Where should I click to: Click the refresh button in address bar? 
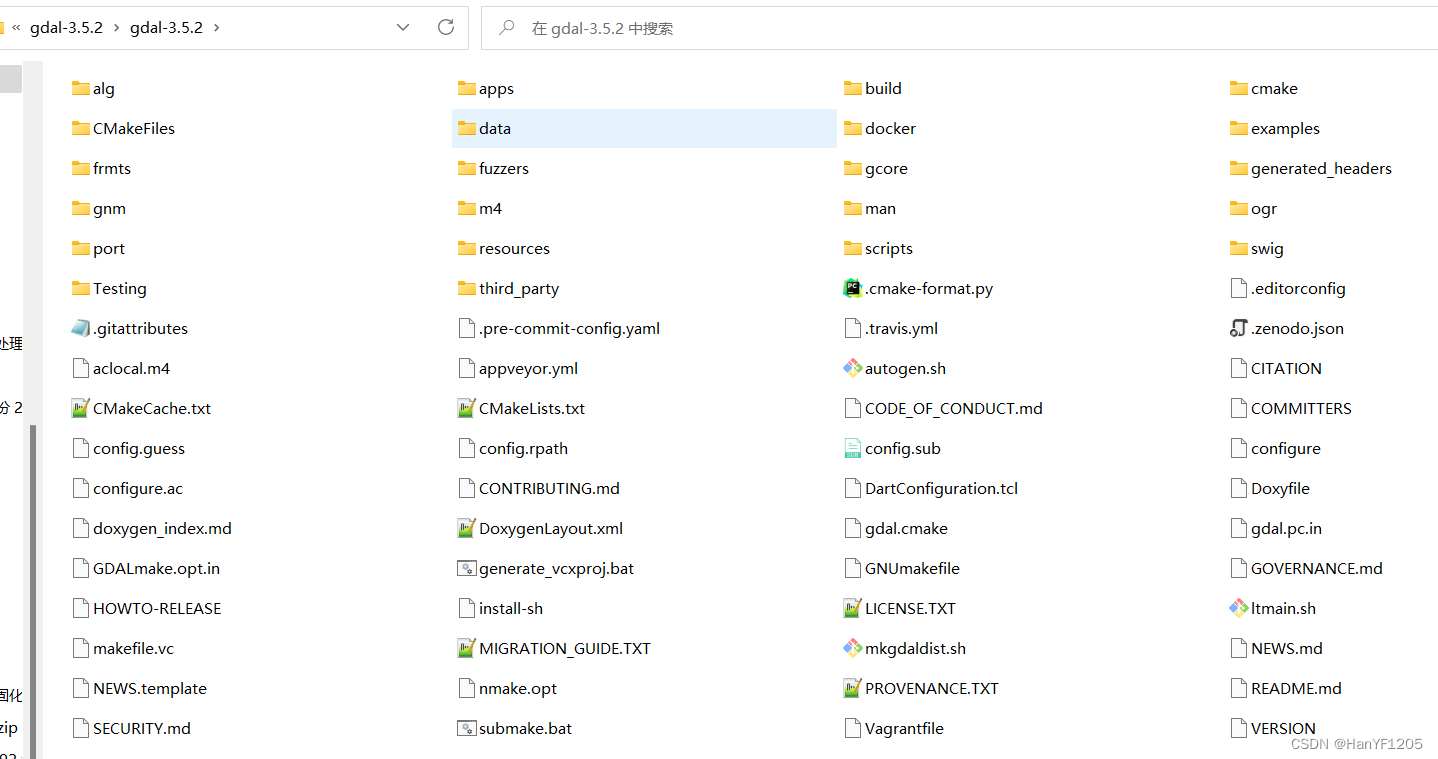[446, 28]
